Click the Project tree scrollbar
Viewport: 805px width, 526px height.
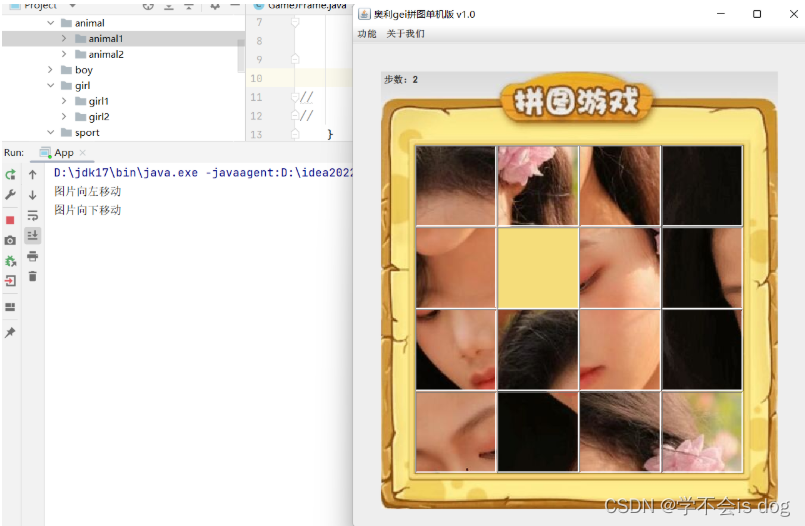click(241, 55)
